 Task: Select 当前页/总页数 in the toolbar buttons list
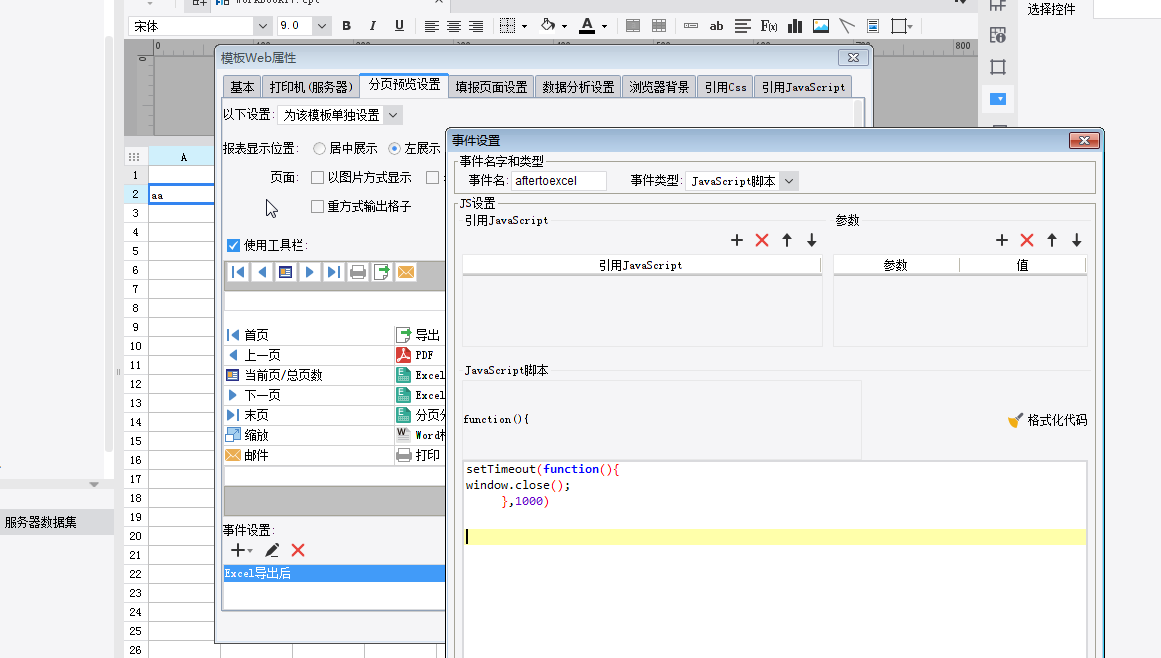[308, 375]
